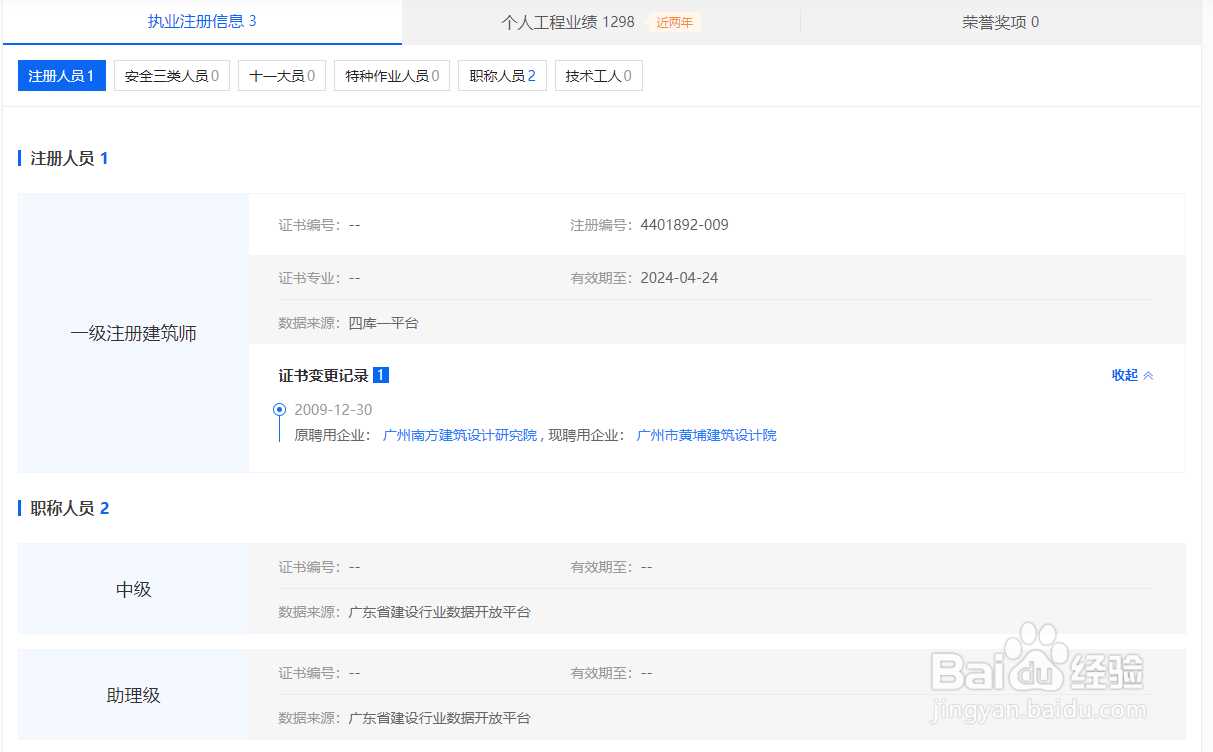The image size is (1213, 752).
Task: Click 有效期至 value 2024-04-24
Action: (x=679, y=278)
